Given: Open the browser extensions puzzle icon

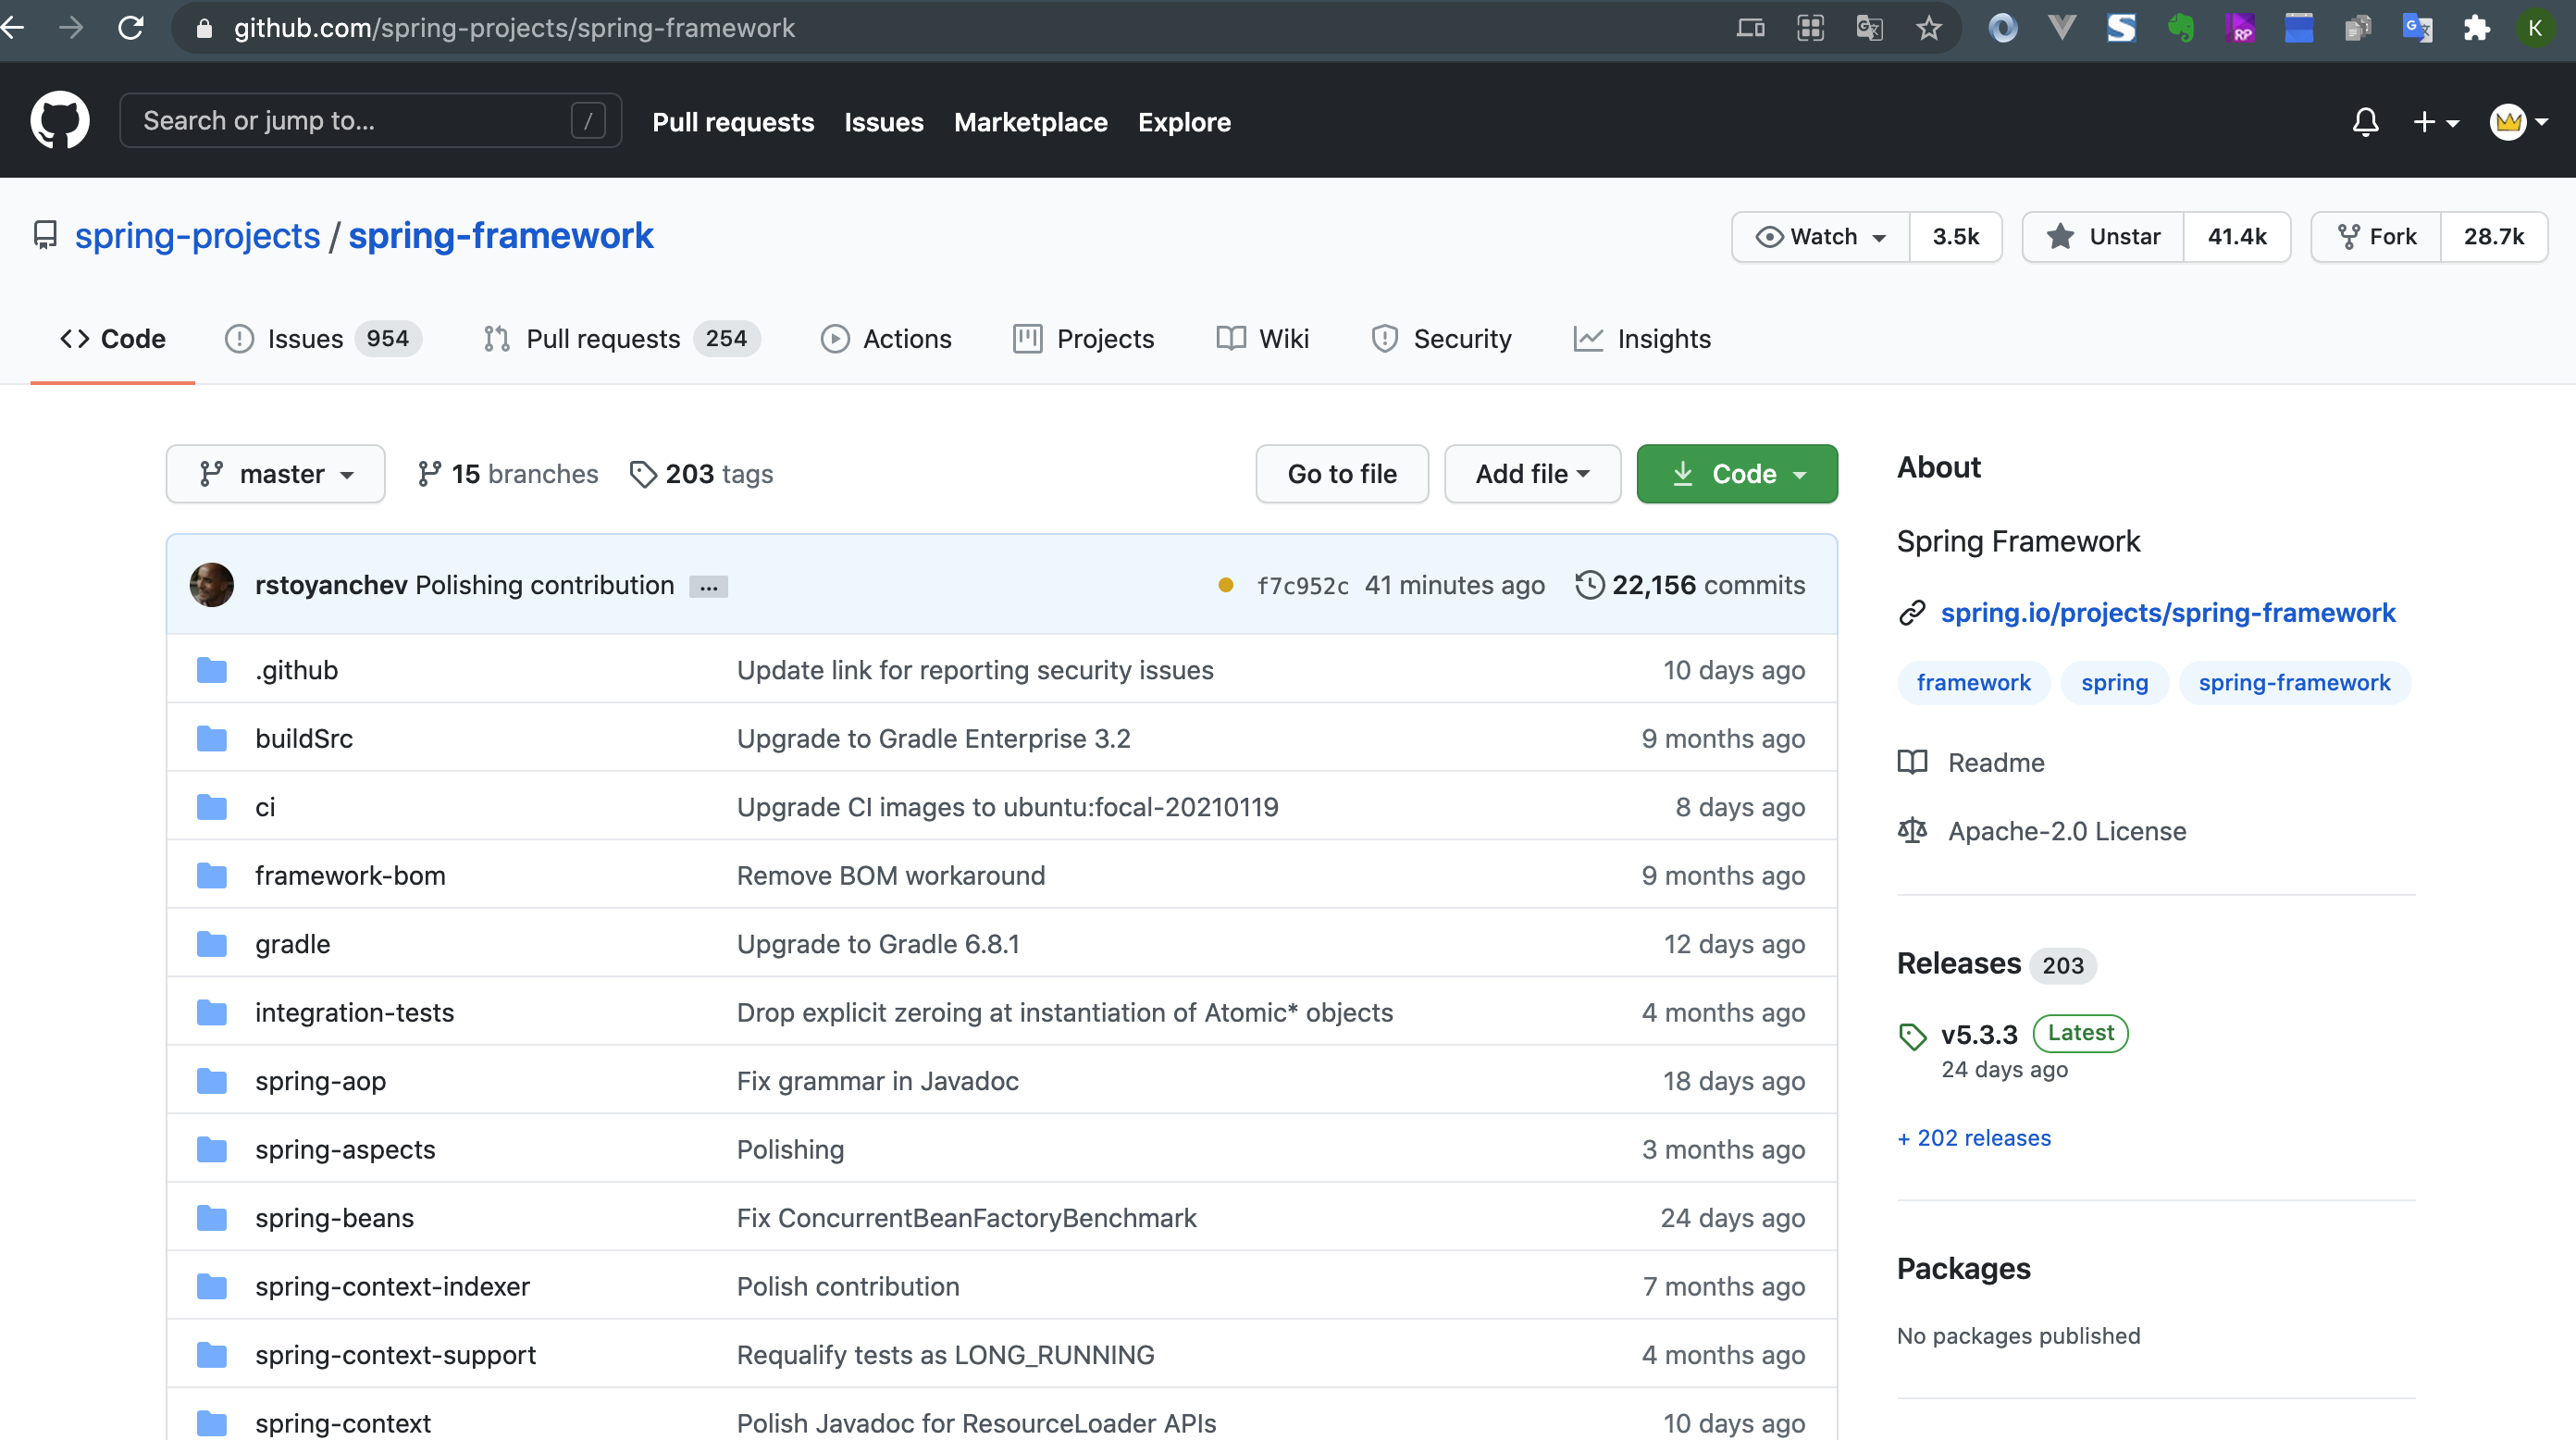Looking at the screenshot, I should 2476,28.
